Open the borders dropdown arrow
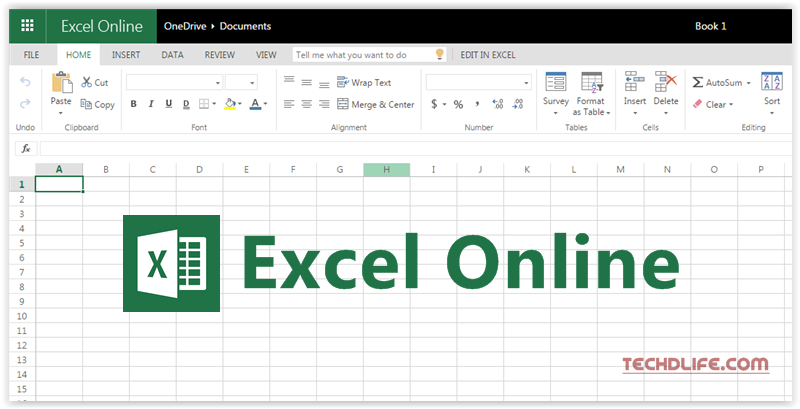This screenshot has height=409, width=800. tap(214, 104)
